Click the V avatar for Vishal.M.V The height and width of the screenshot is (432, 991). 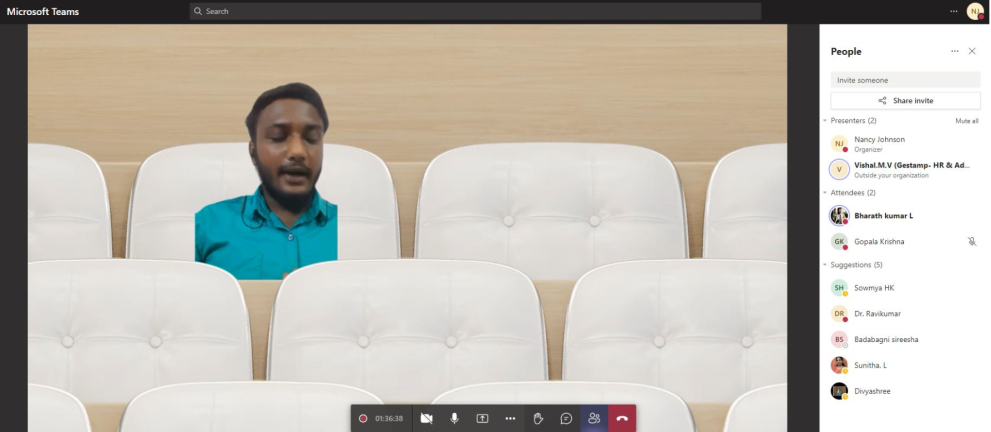(x=839, y=169)
